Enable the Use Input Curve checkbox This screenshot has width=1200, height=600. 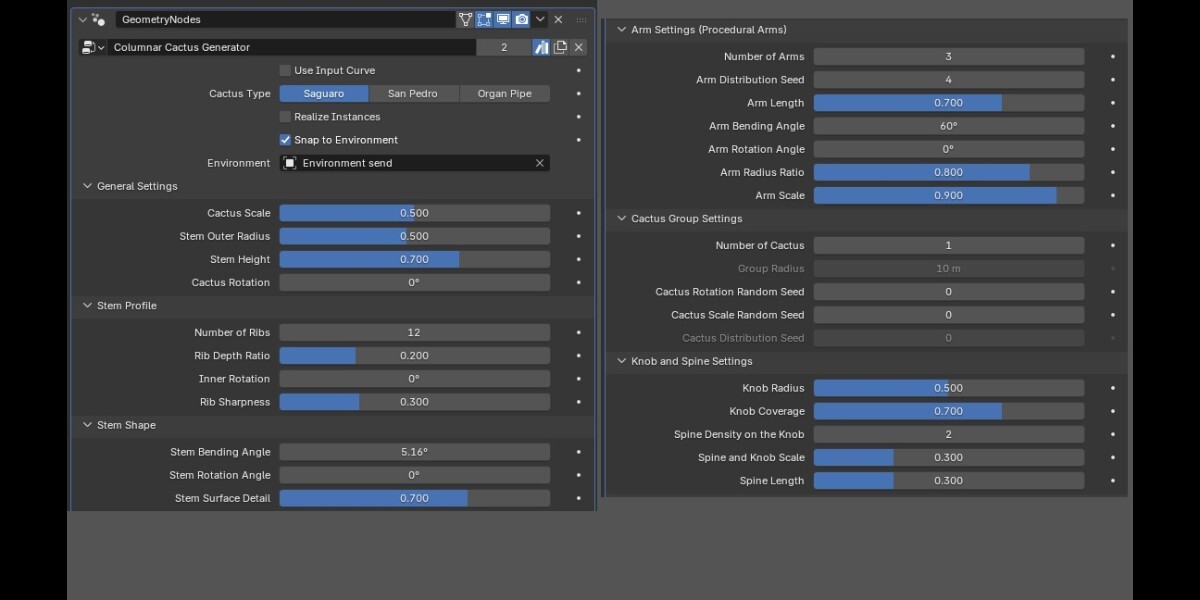[x=285, y=70]
